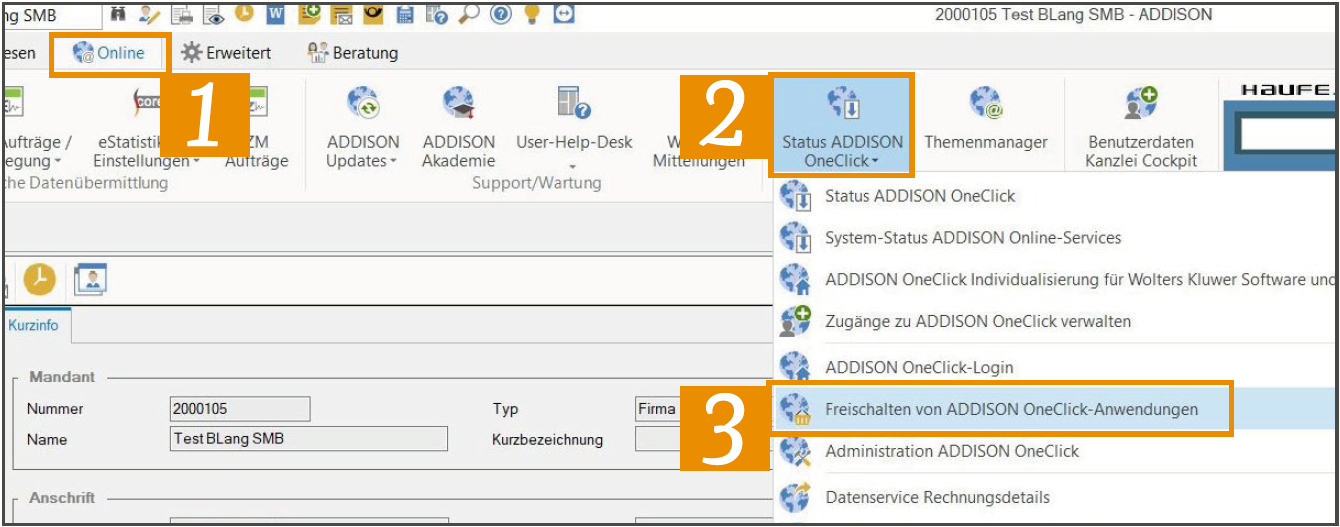Viewport: 1340px width, 527px height.
Task: Switch to the Erweitert ribbon tab
Action: click(x=226, y=53)
